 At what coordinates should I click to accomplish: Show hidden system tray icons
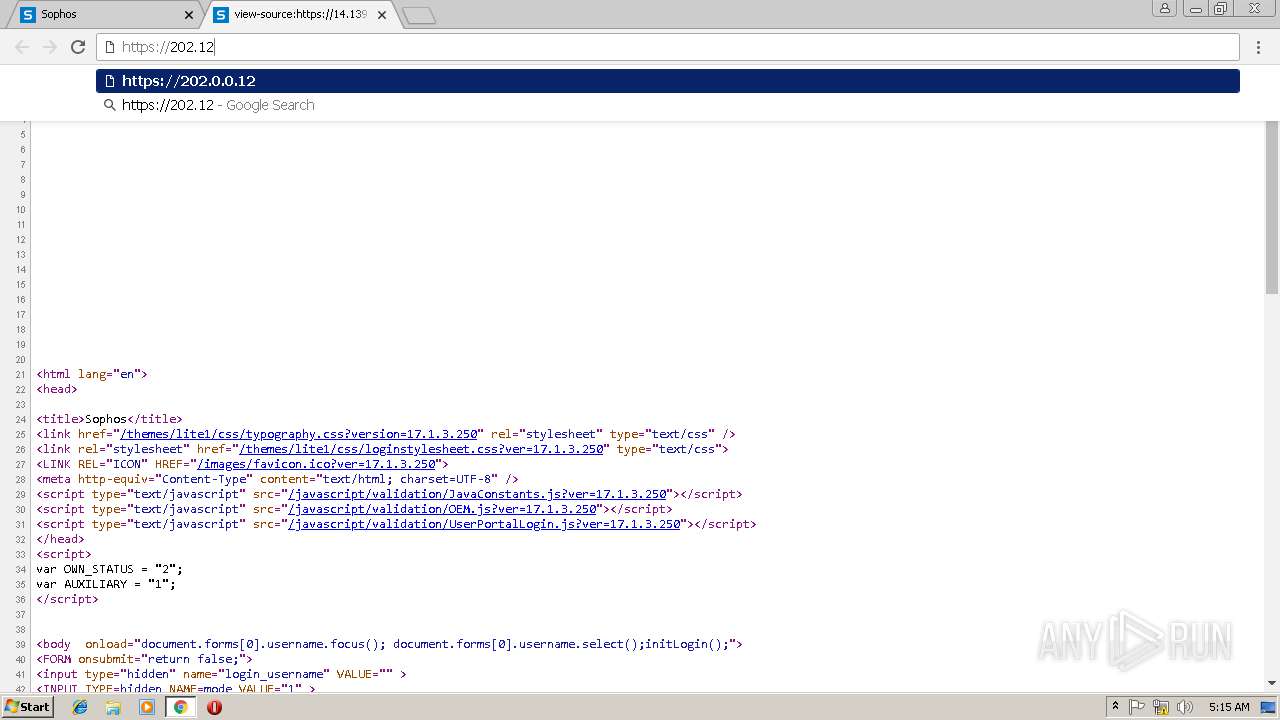pyautogui.click(x=1115, y=707)
